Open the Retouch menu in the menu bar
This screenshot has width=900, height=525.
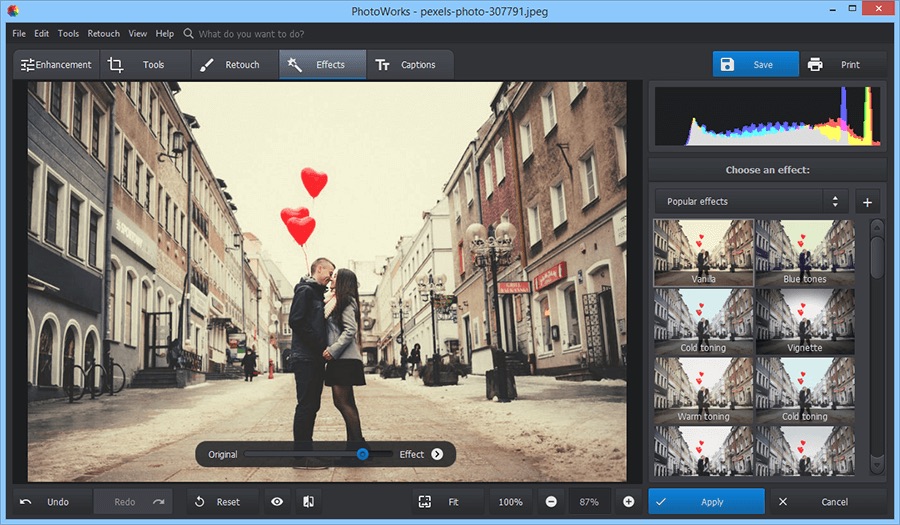coord(104,33)
